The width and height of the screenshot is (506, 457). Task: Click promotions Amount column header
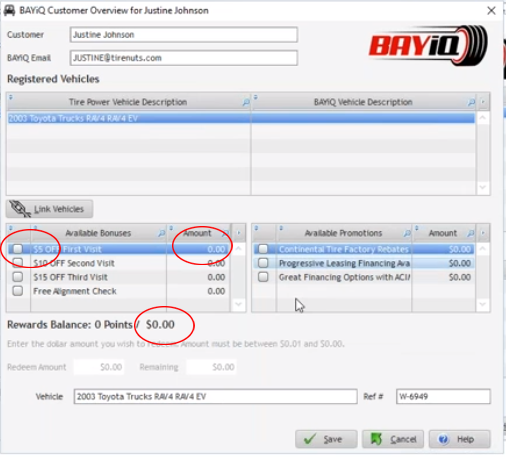443,233
